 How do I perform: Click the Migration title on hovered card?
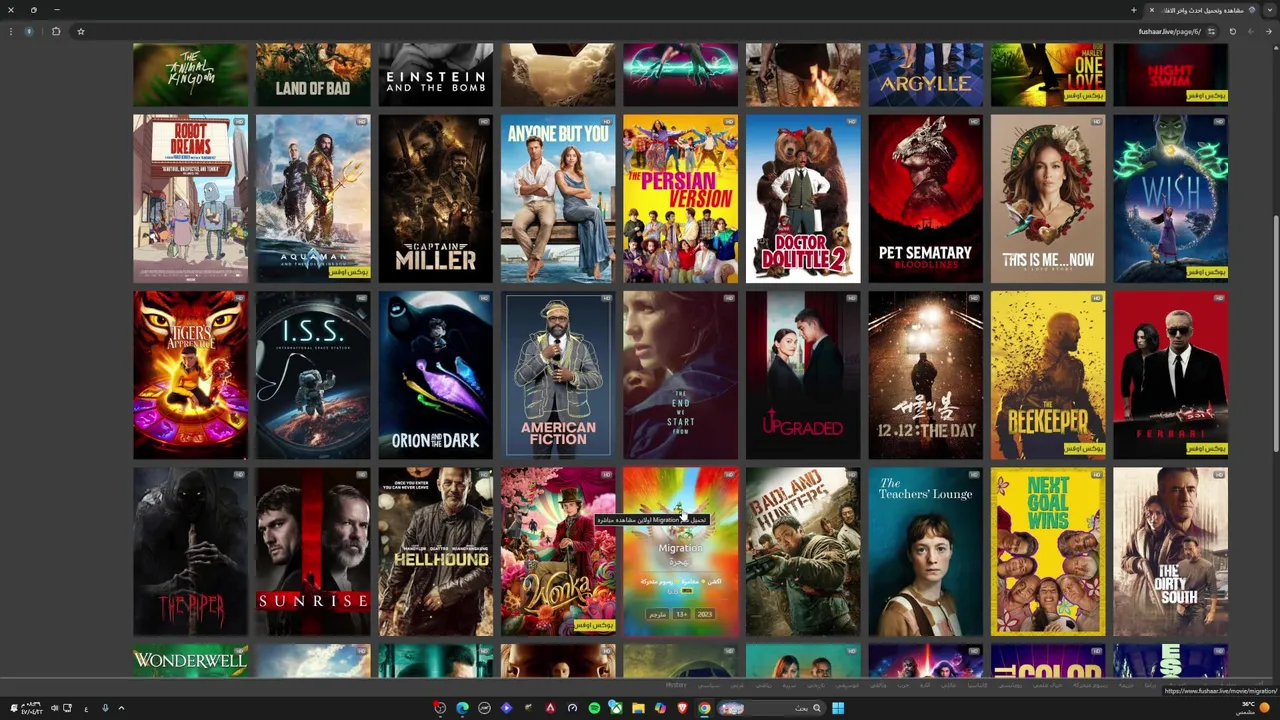[681, 548]
